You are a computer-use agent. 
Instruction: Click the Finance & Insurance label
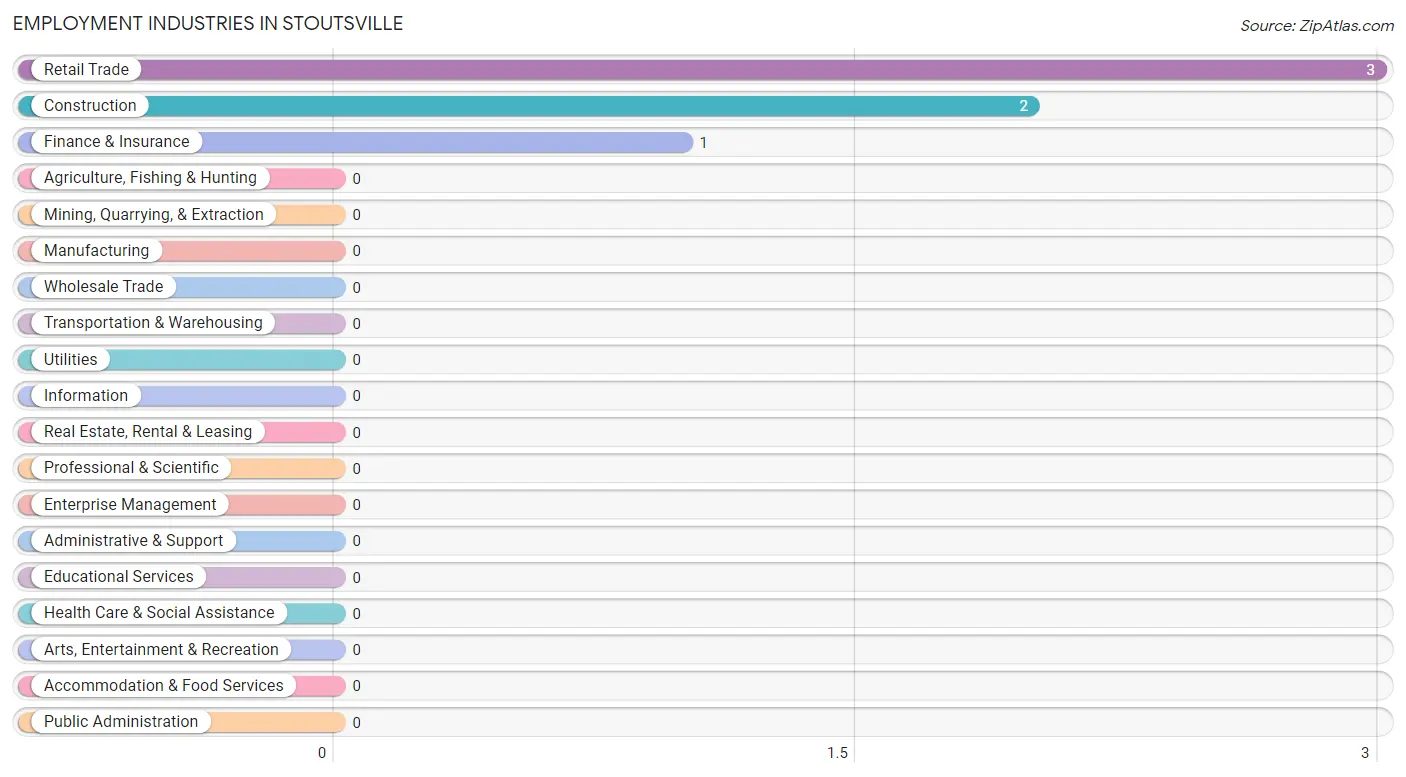coord(116,142)
